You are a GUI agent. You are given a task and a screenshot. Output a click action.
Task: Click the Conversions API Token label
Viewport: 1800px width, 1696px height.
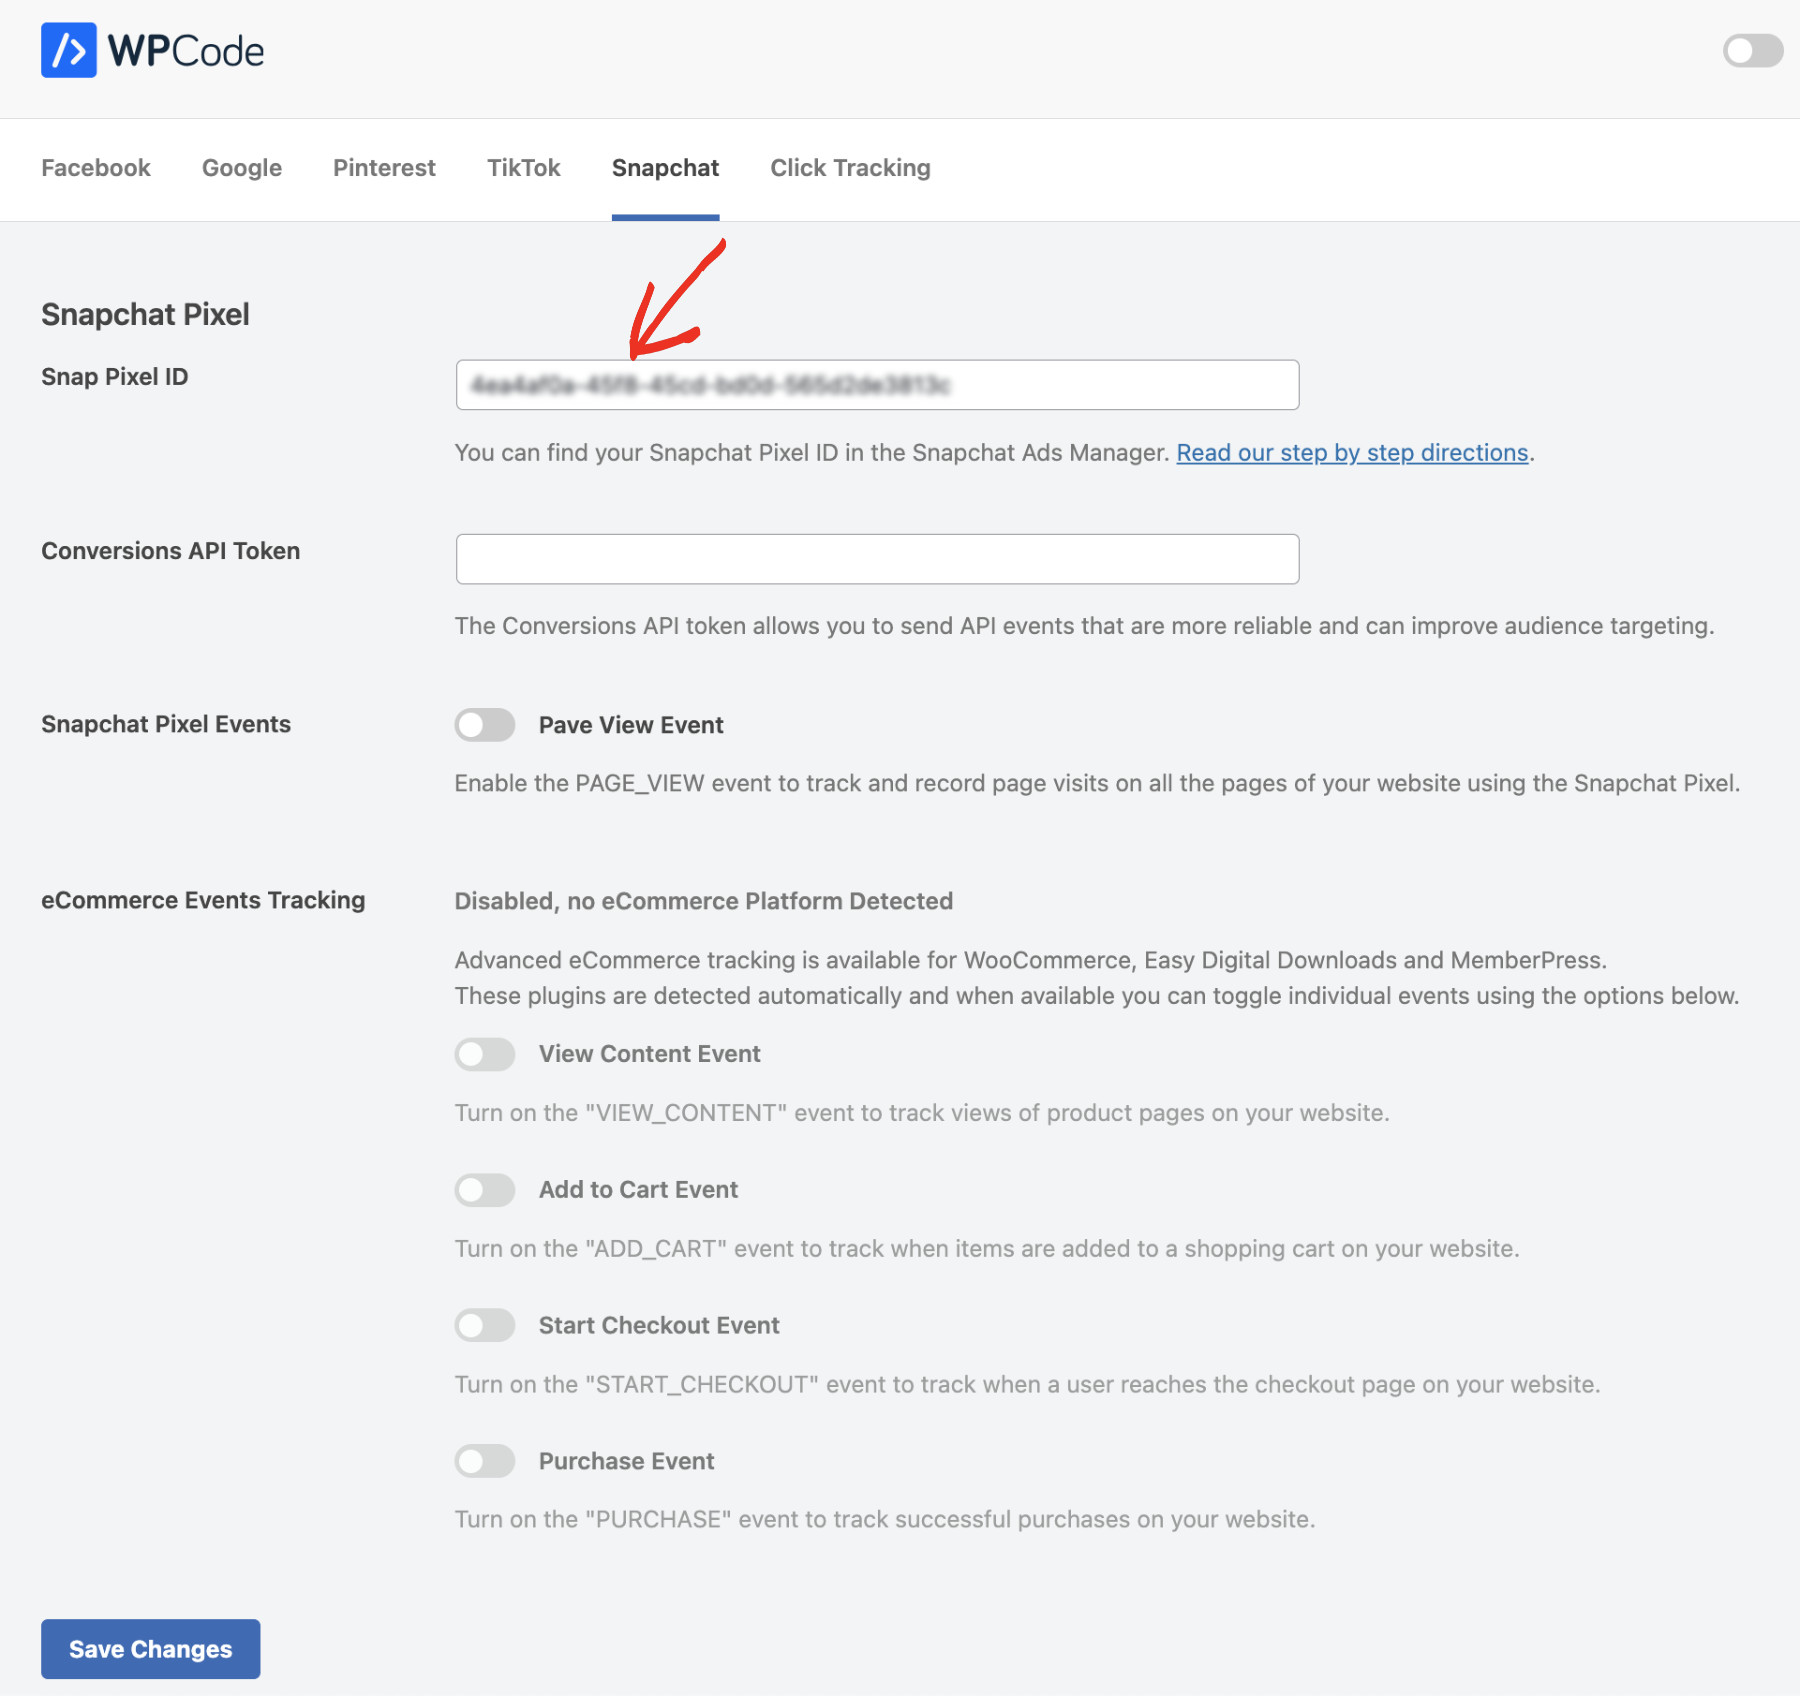pos(171,551)
